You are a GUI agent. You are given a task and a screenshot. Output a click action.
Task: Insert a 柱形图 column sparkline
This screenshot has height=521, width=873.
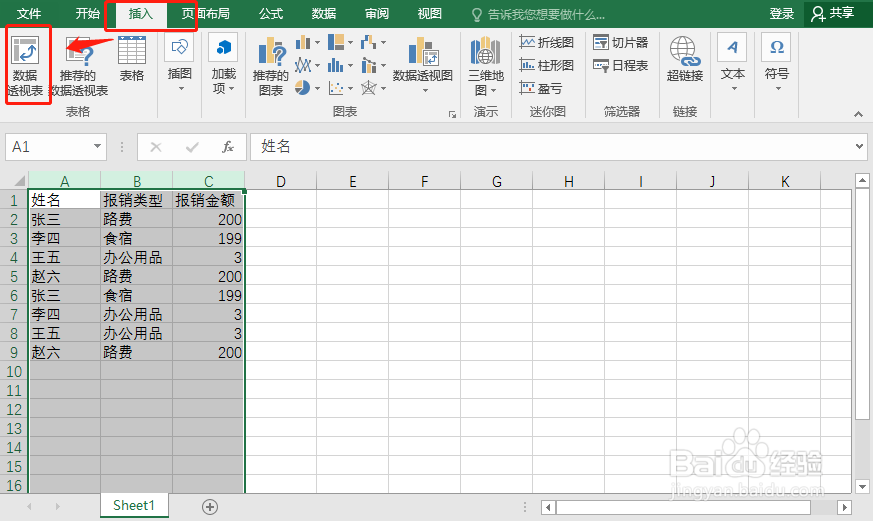[546, 65]
